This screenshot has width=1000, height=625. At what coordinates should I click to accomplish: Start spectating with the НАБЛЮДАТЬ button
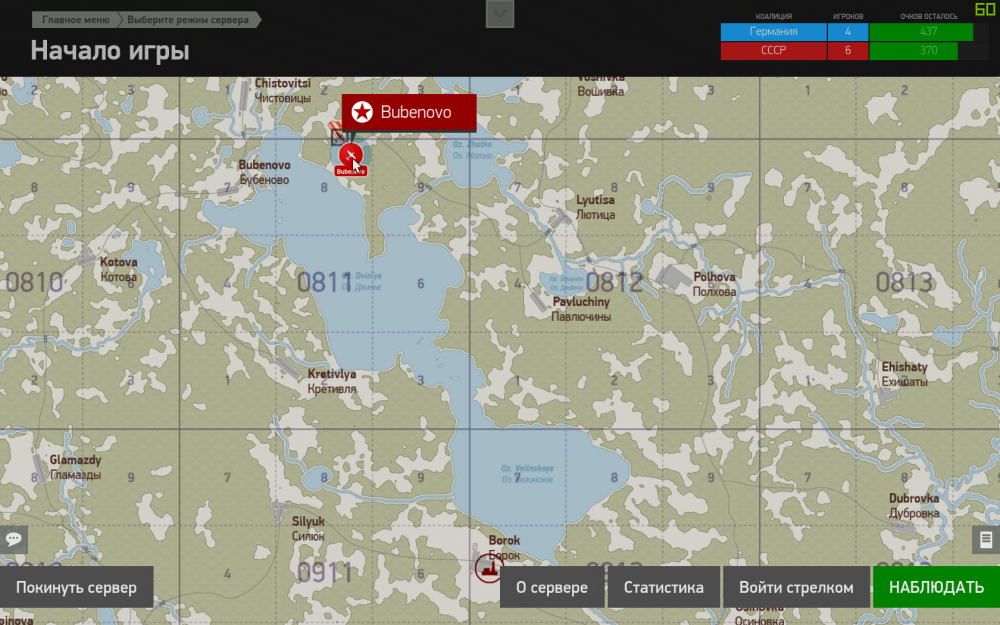(x=937, y=588)
